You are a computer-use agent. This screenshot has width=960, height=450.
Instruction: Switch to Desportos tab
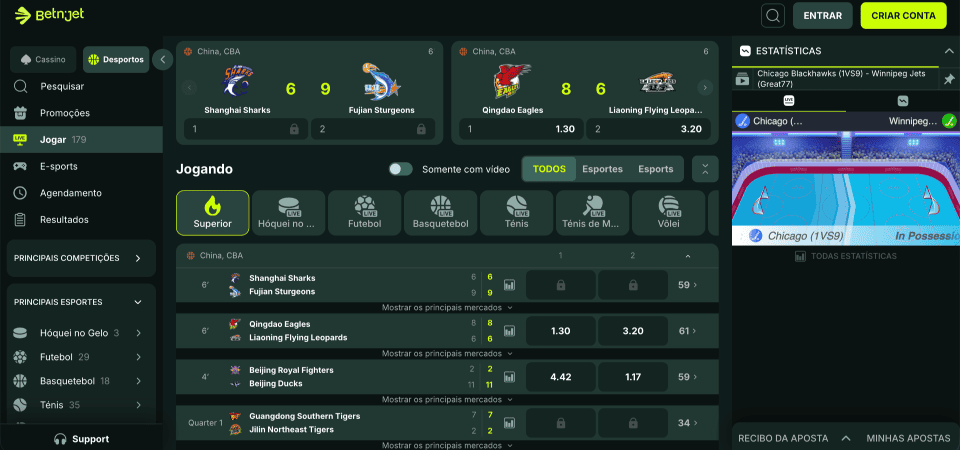(116, 59)
